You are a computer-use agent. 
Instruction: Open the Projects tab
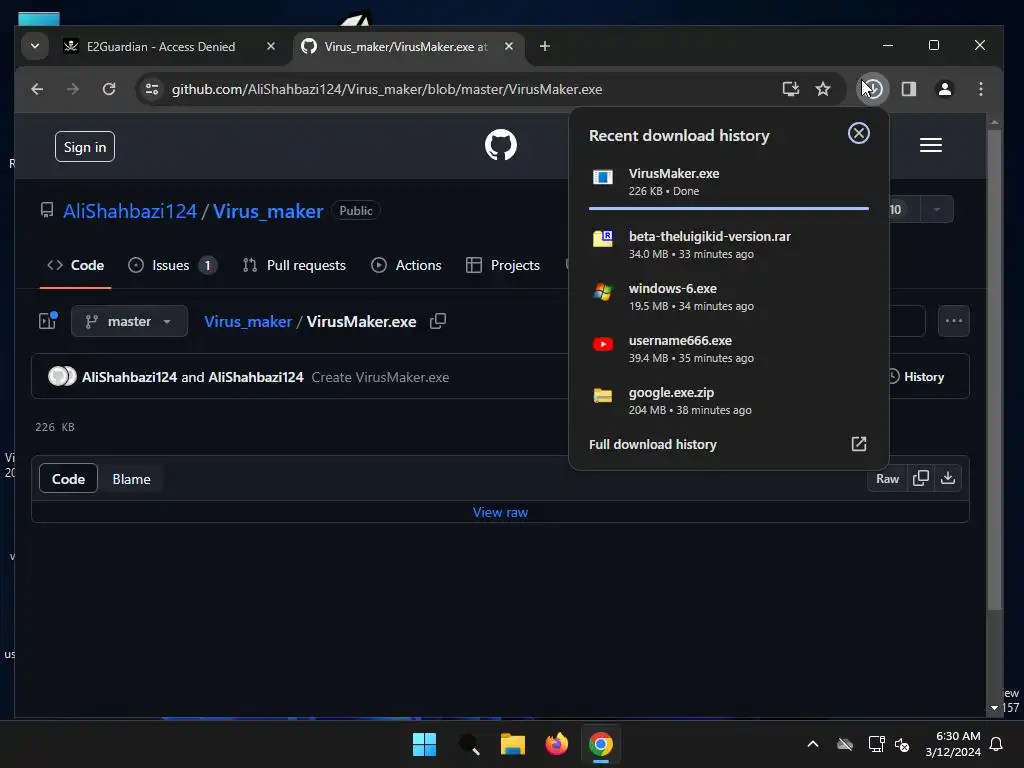(x=503, y=265)
